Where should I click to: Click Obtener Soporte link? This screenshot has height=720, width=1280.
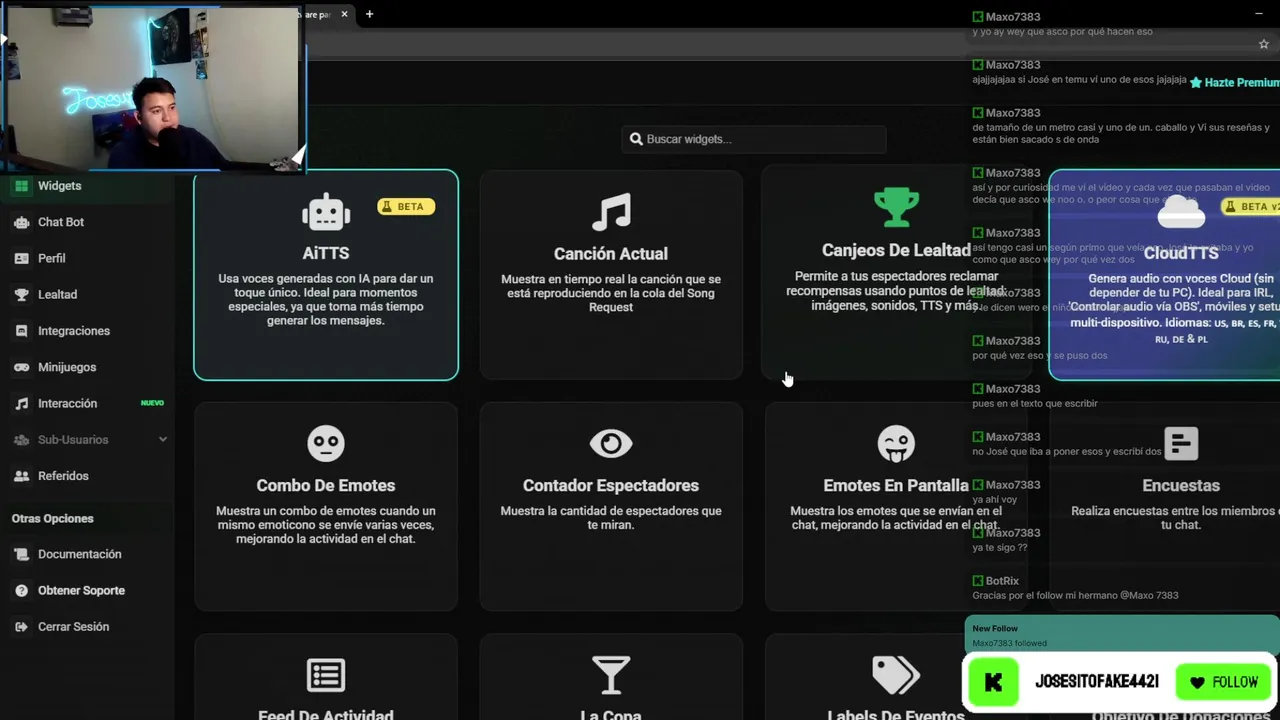[x=81, y=591]
